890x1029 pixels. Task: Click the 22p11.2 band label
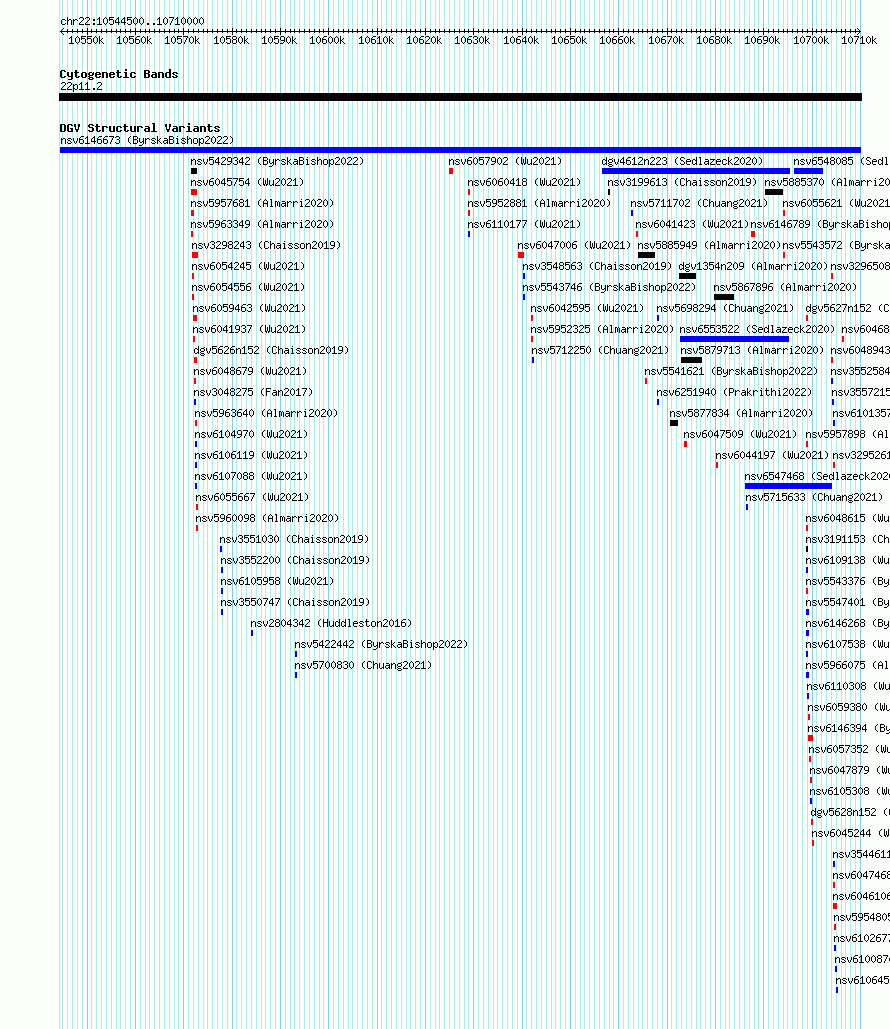click(81, 86)
